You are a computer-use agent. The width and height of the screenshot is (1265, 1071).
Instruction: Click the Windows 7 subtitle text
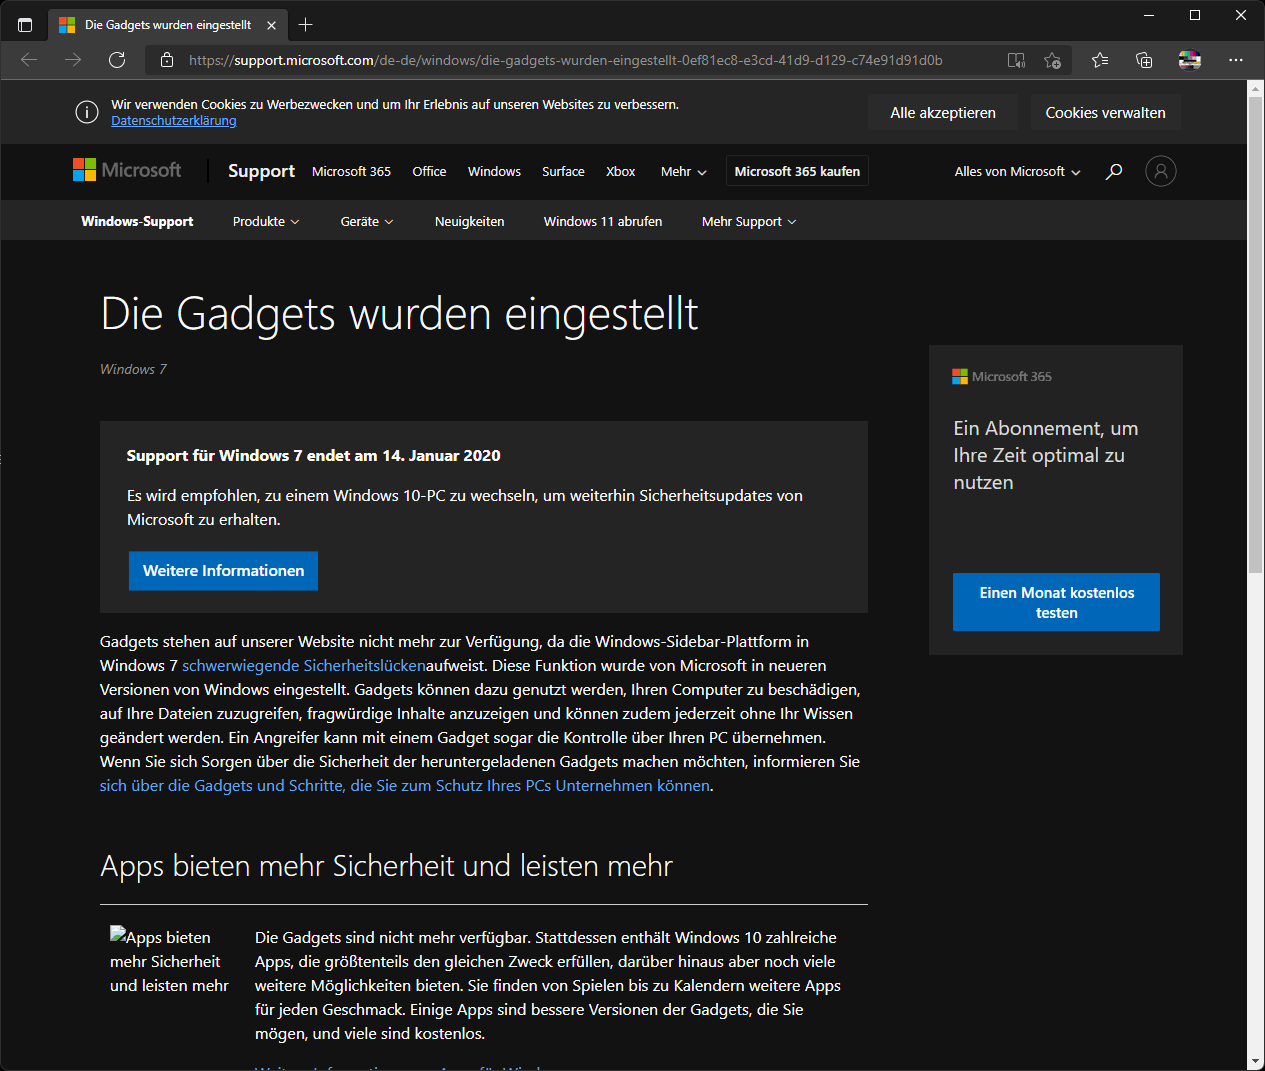click(x=133, y=369)
